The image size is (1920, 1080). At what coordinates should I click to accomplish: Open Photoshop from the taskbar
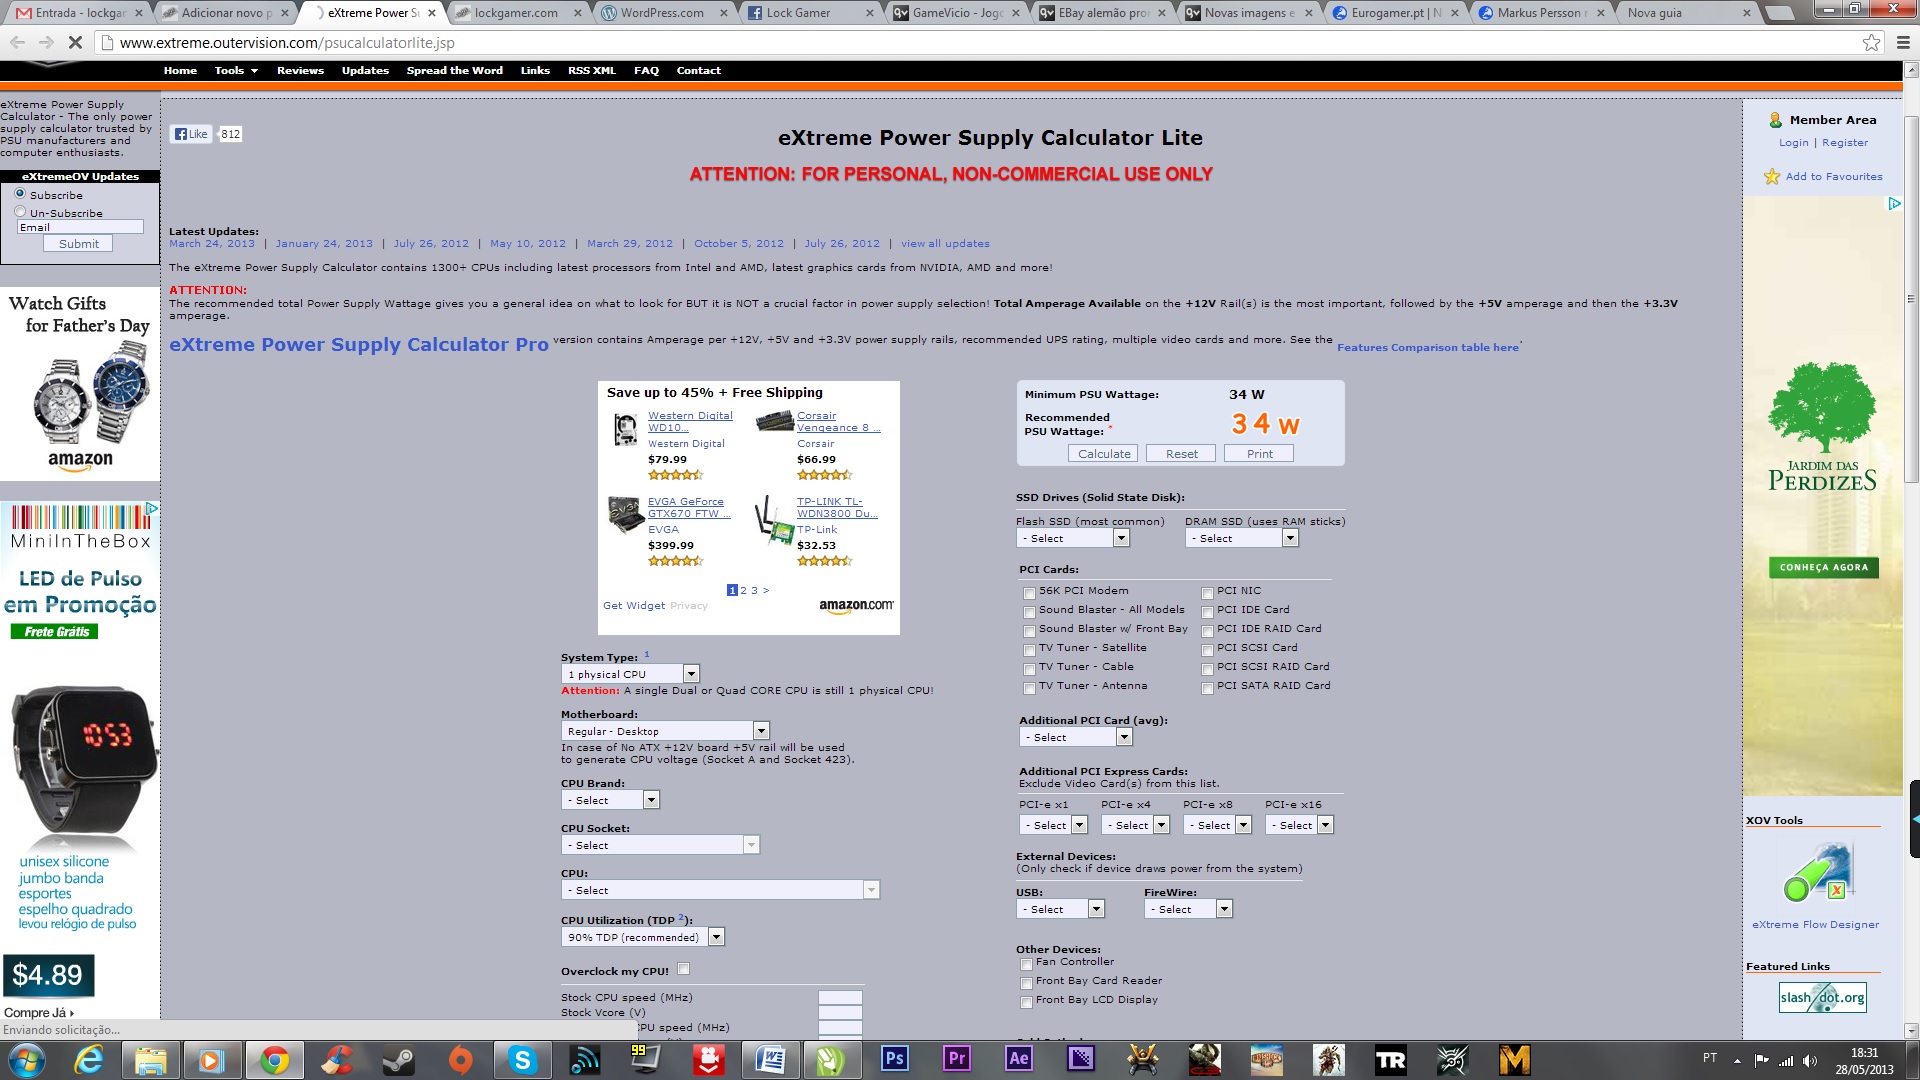pos(894,1059)
